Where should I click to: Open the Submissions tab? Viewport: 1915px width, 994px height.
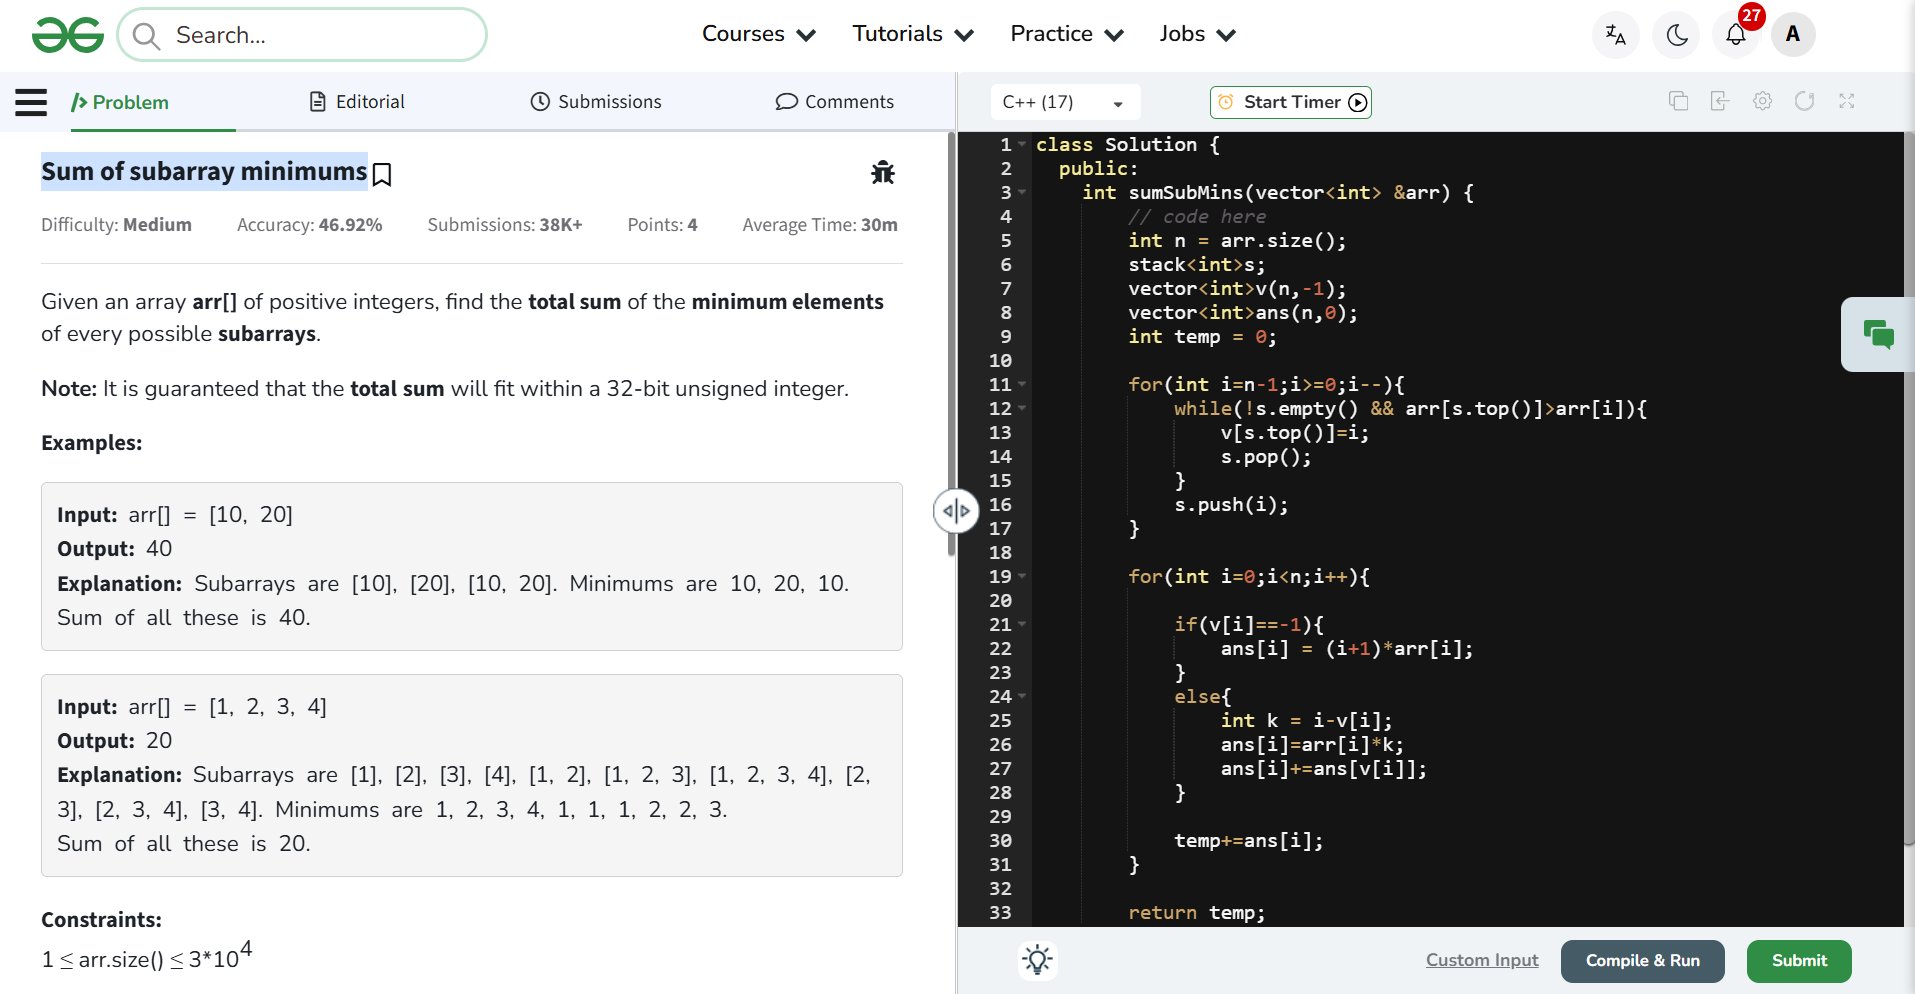click(x=596, y=102)
